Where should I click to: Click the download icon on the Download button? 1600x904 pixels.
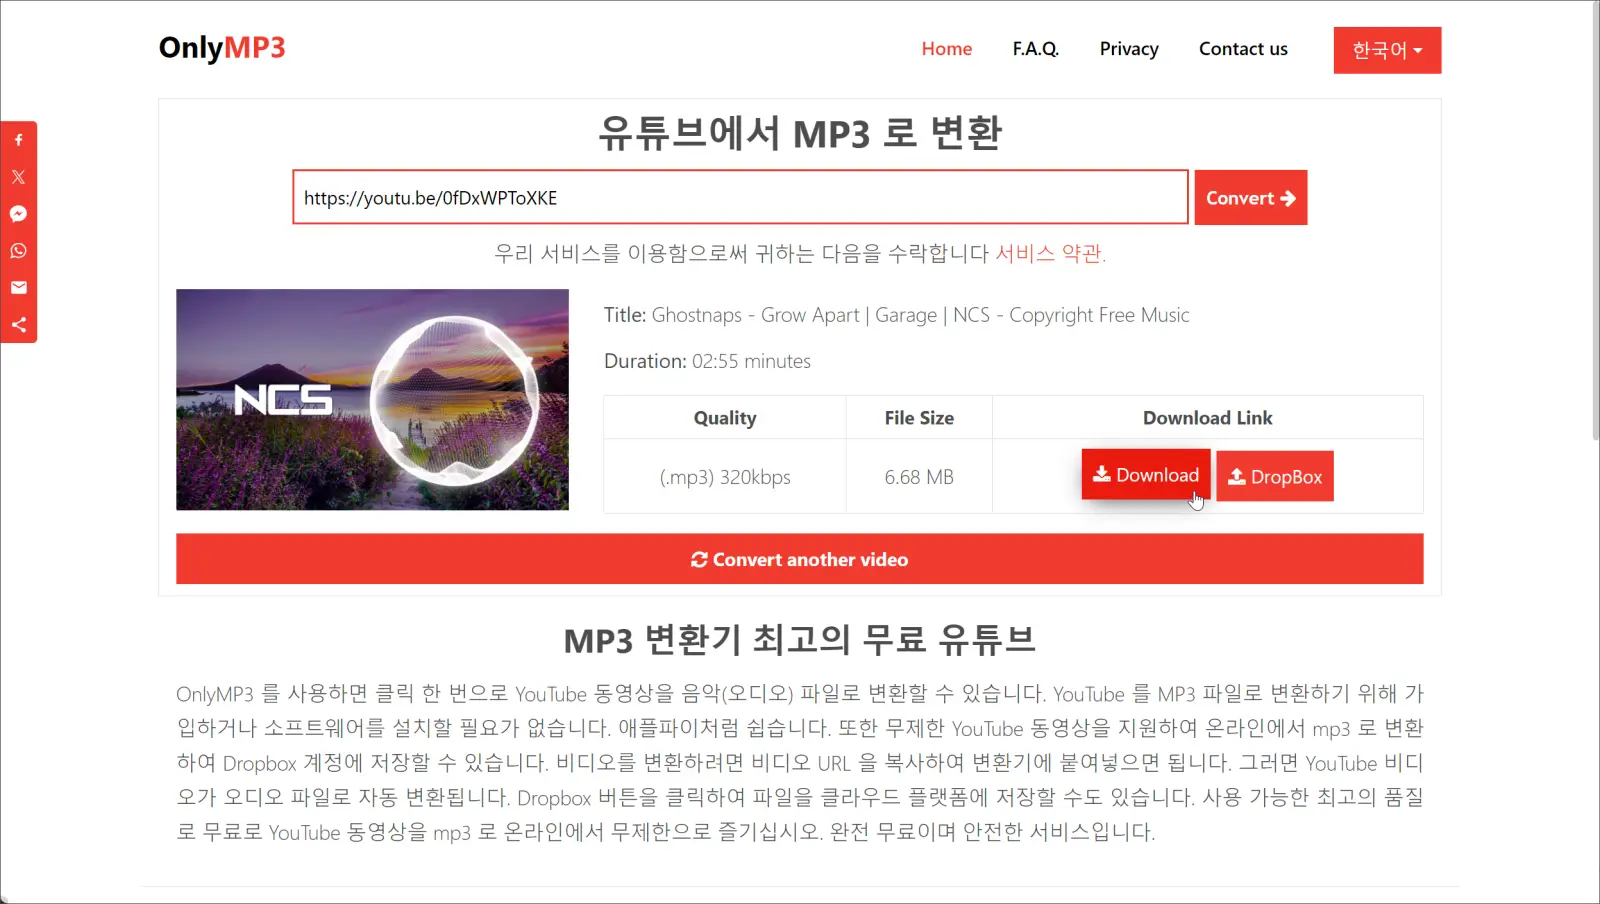click(x=1103, y=474)
